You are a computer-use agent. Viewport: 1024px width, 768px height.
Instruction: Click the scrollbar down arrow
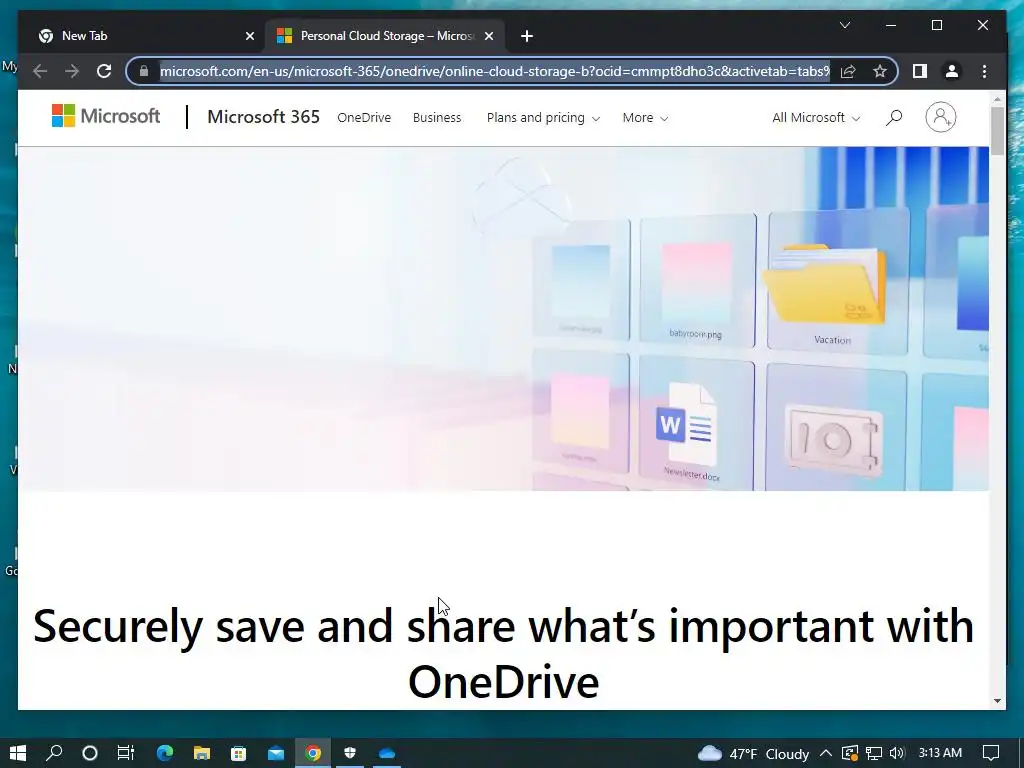997,701
